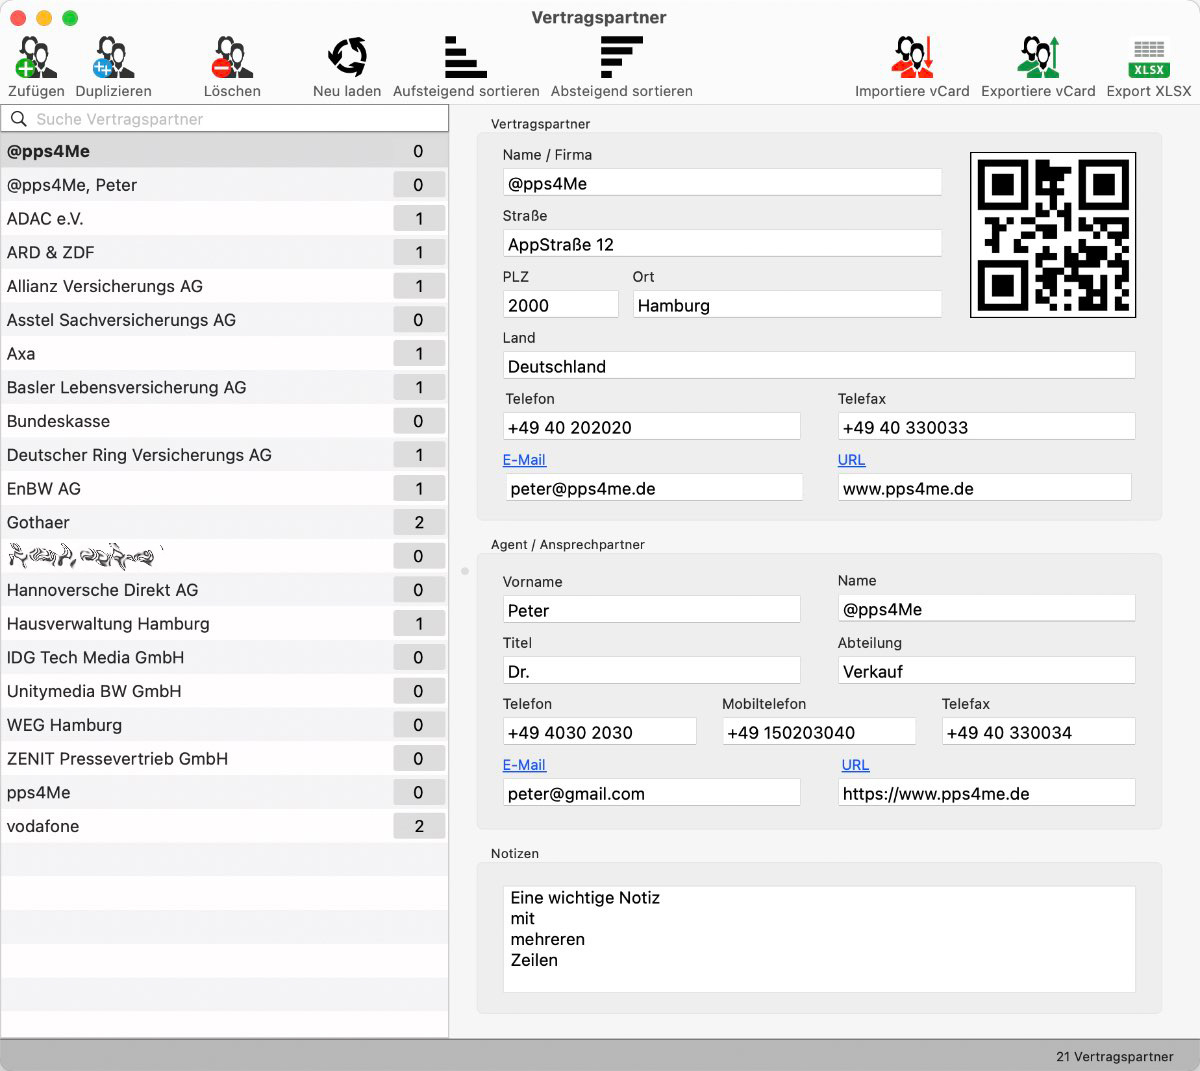The width and height of the screenshot is (1200, 1071).
Task: Select Gothaer partner
Action: pyautogui.click(x=224, y=523)
